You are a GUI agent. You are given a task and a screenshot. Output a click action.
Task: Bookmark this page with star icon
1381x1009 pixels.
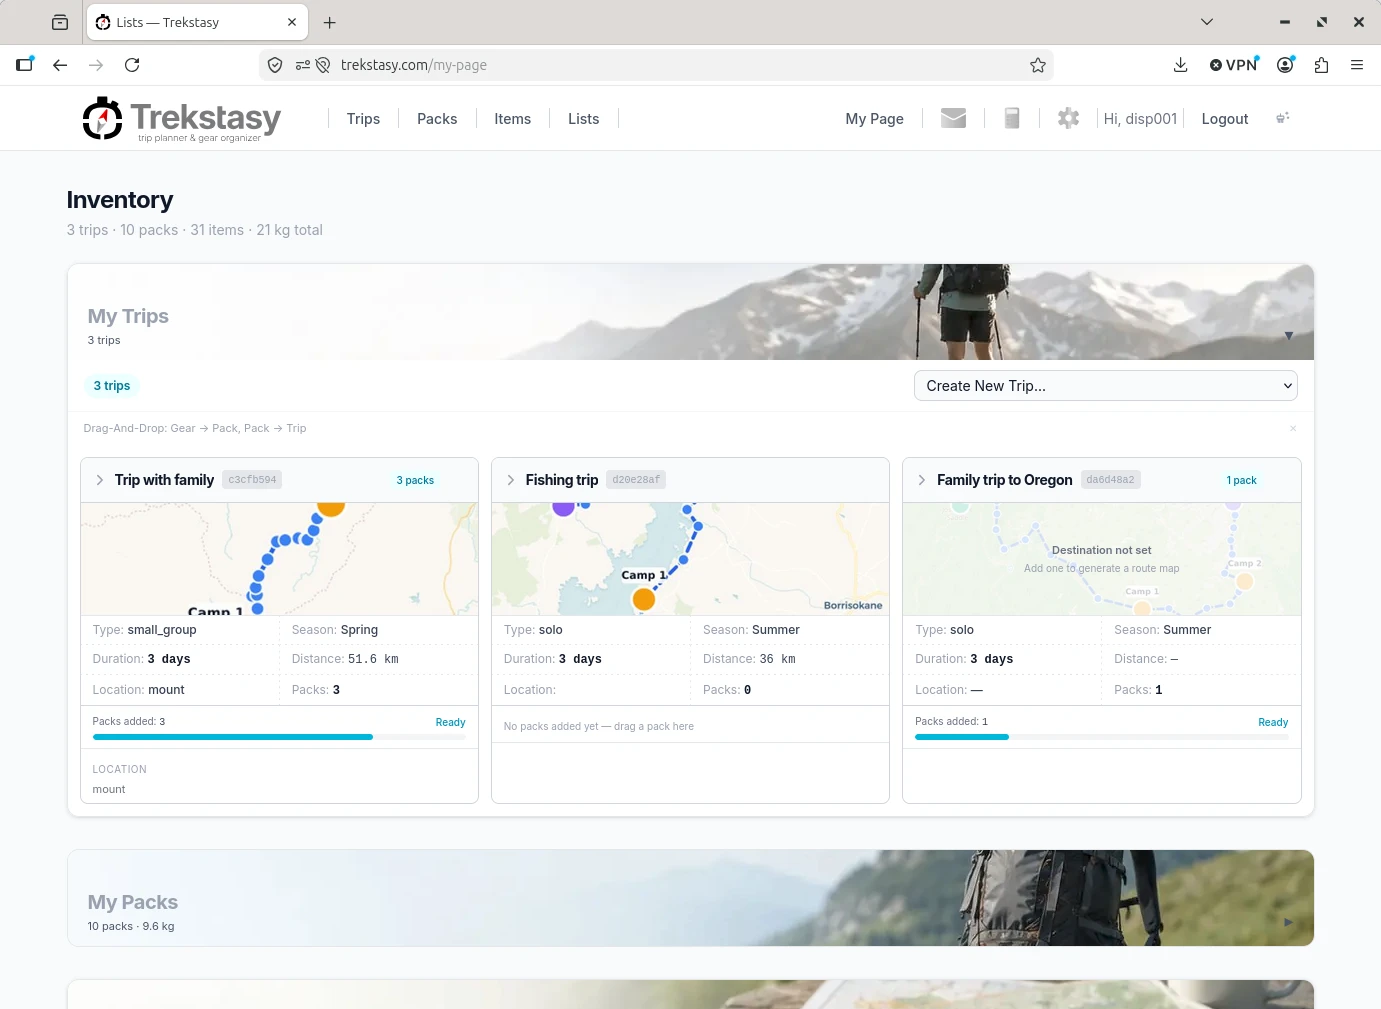[1038, 65]
